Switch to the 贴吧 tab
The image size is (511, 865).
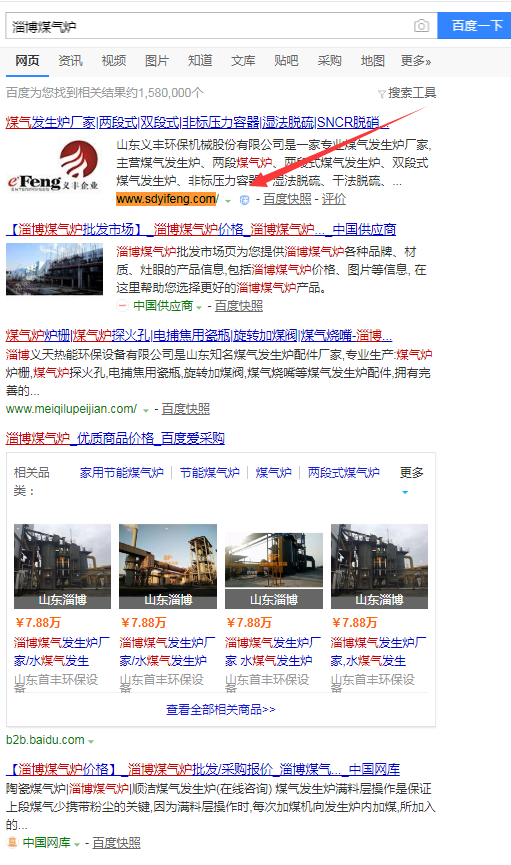click(286, 61)
